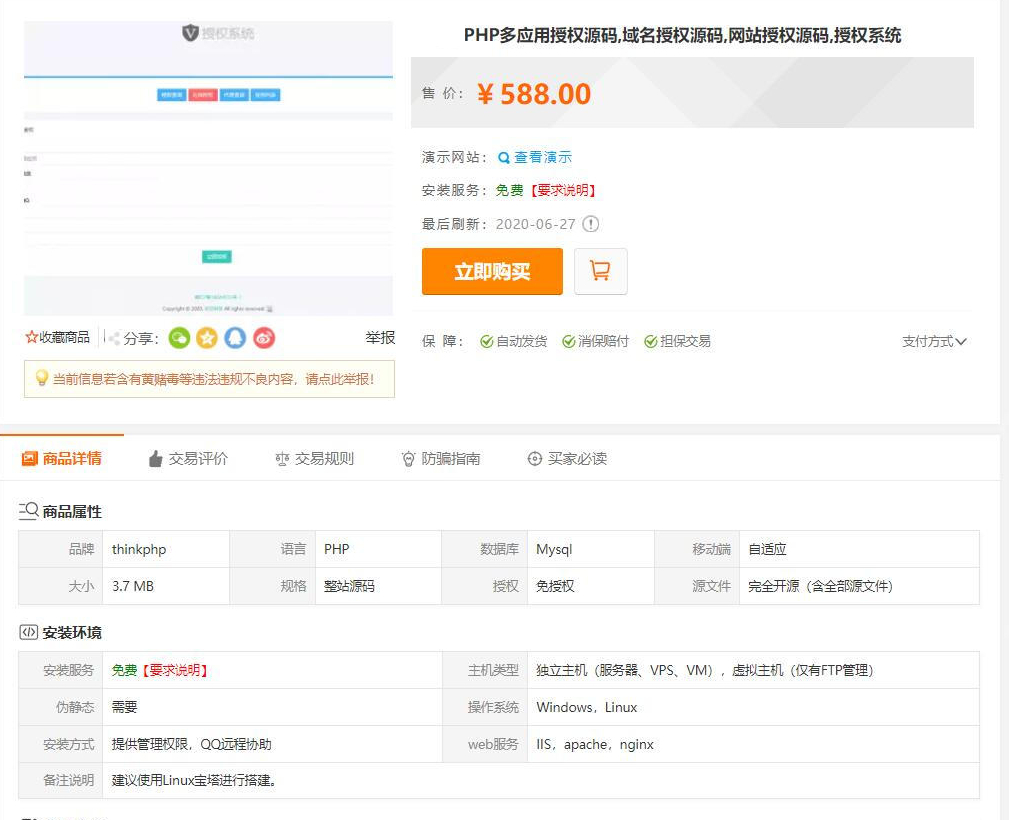Click the bulb icon of 防骗指南
1009x820 pixels.
[x=408, y=459]
